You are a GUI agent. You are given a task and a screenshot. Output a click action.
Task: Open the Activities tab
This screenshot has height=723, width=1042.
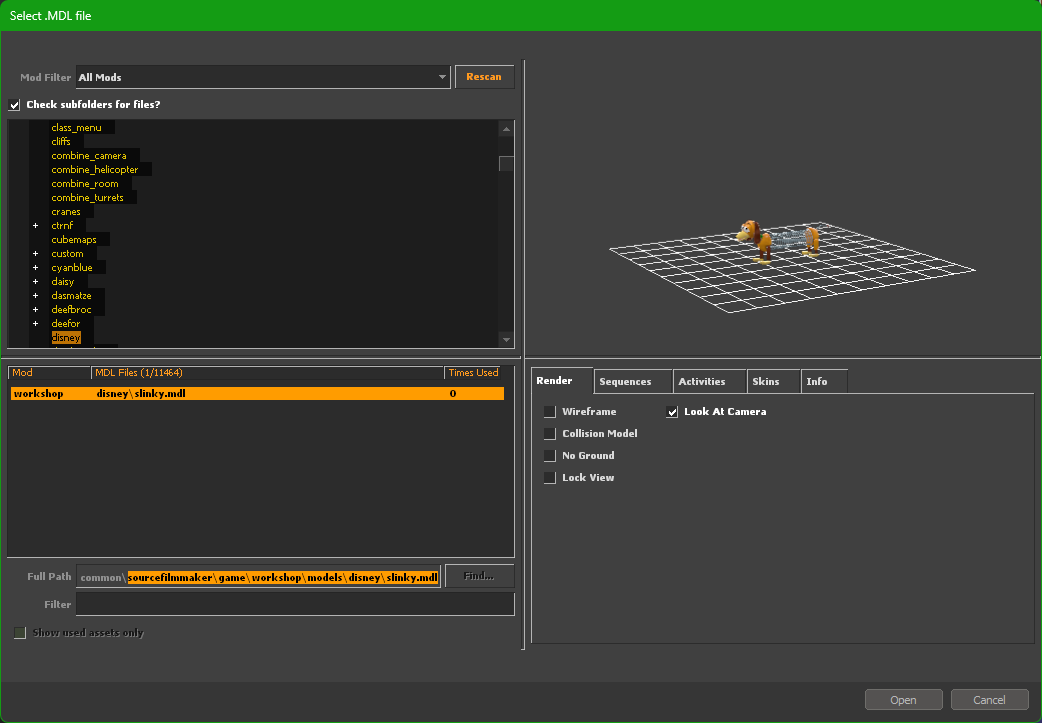click(x=710, y=381)
